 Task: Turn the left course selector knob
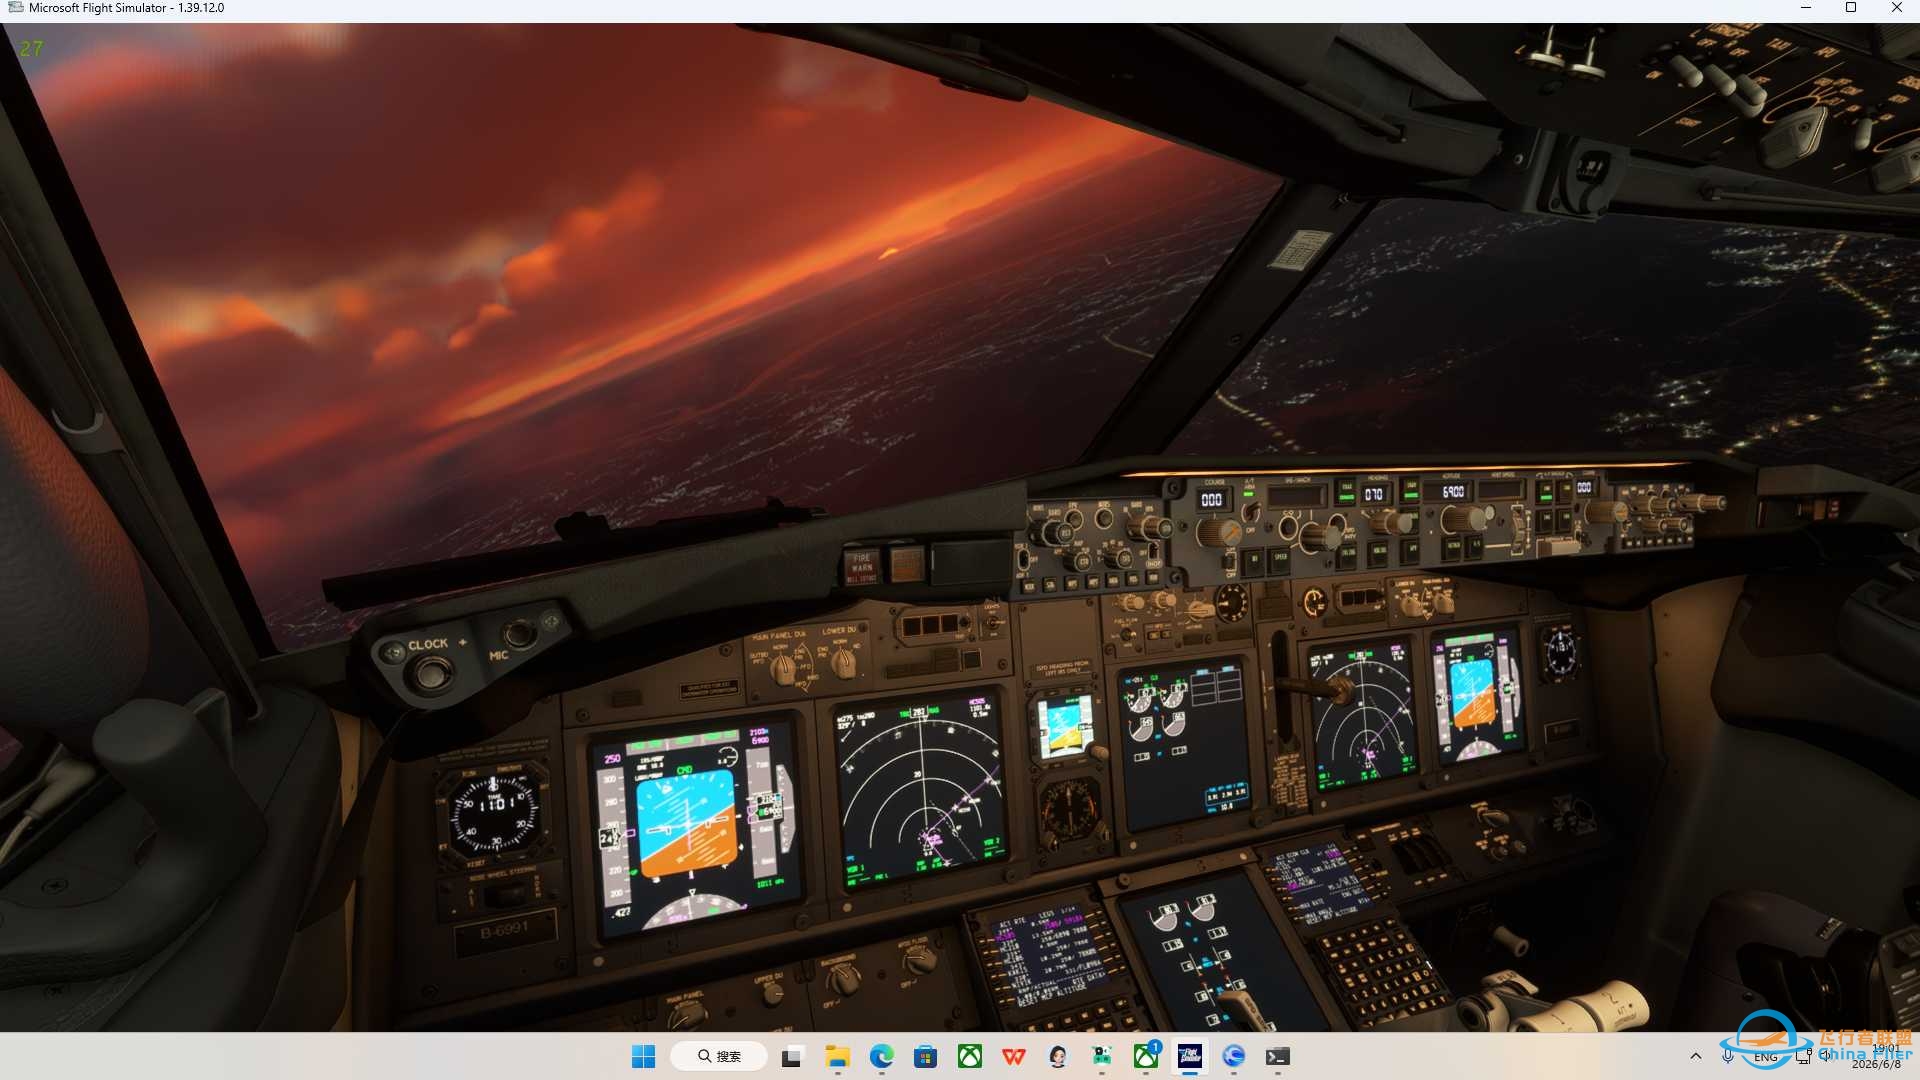[1217, 533]
